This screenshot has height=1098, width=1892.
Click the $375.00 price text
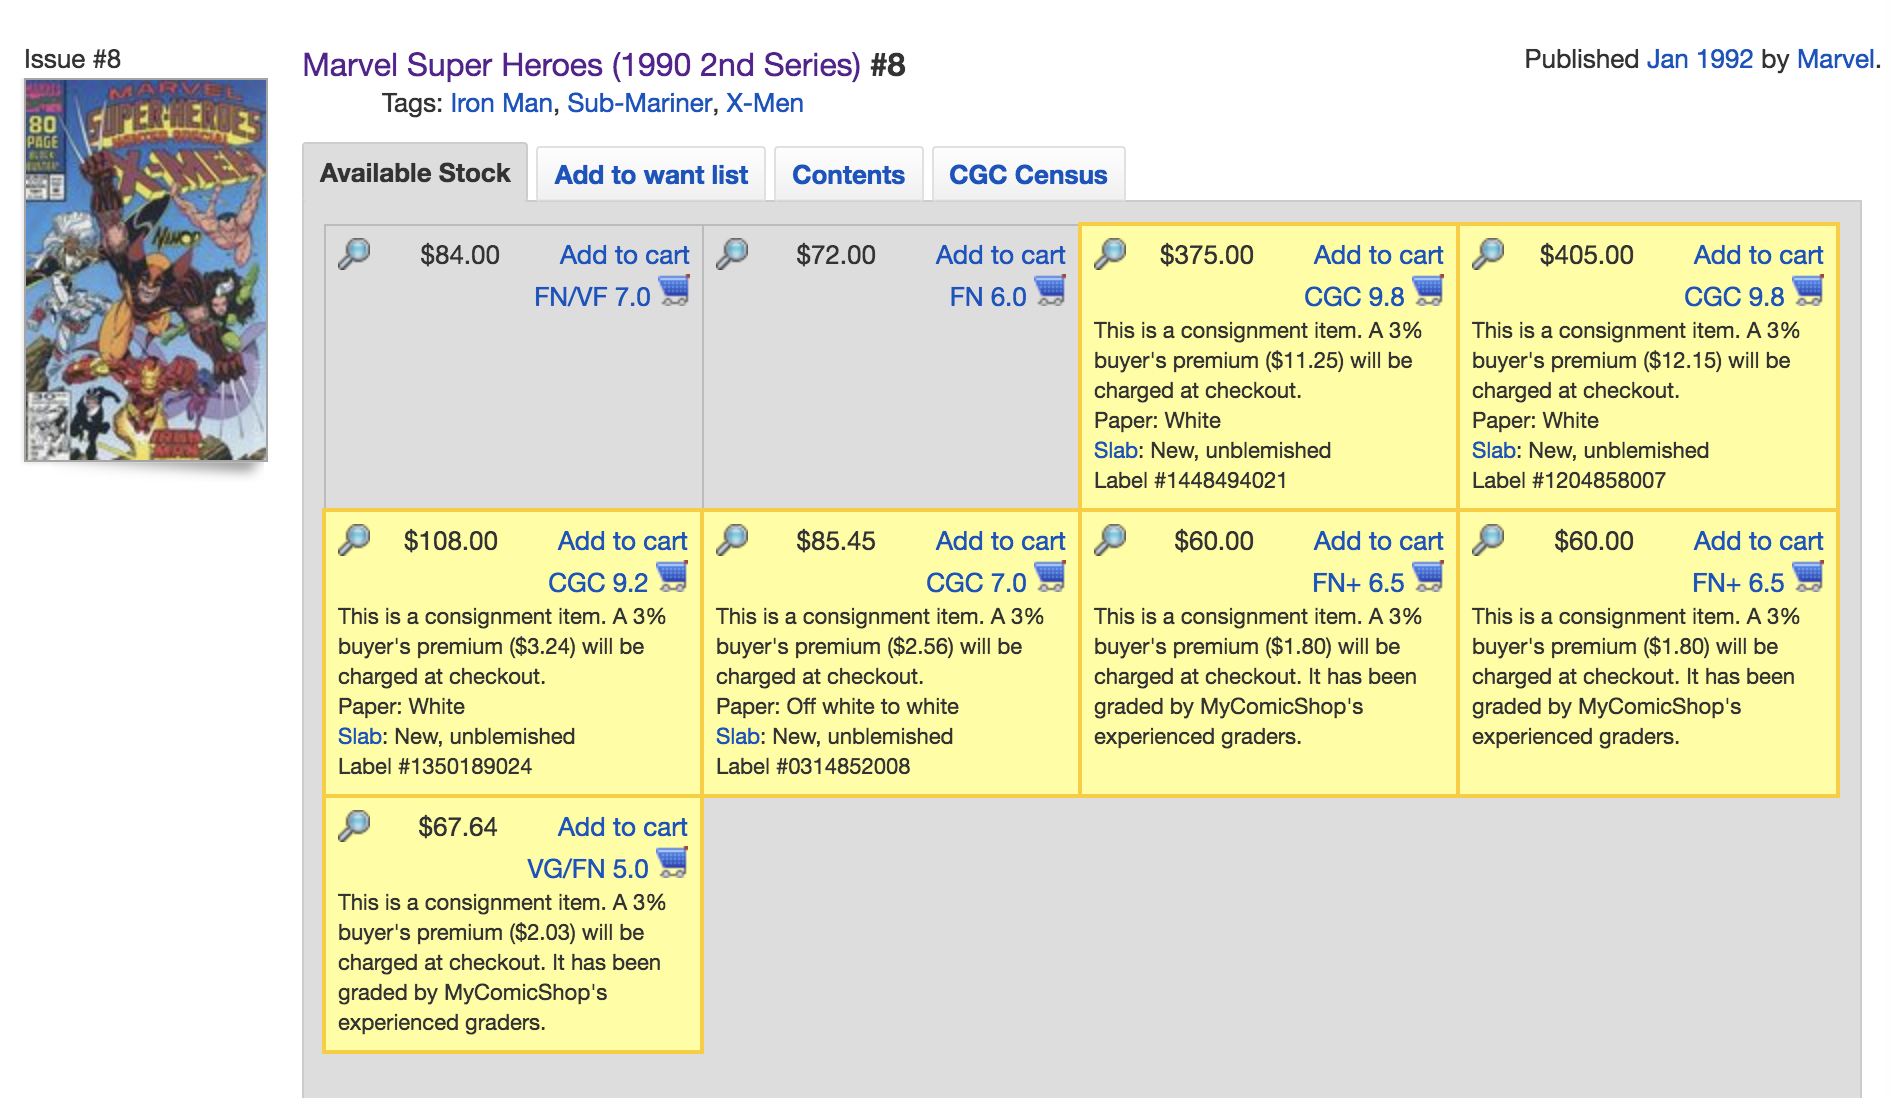(x=1206, y=255)
